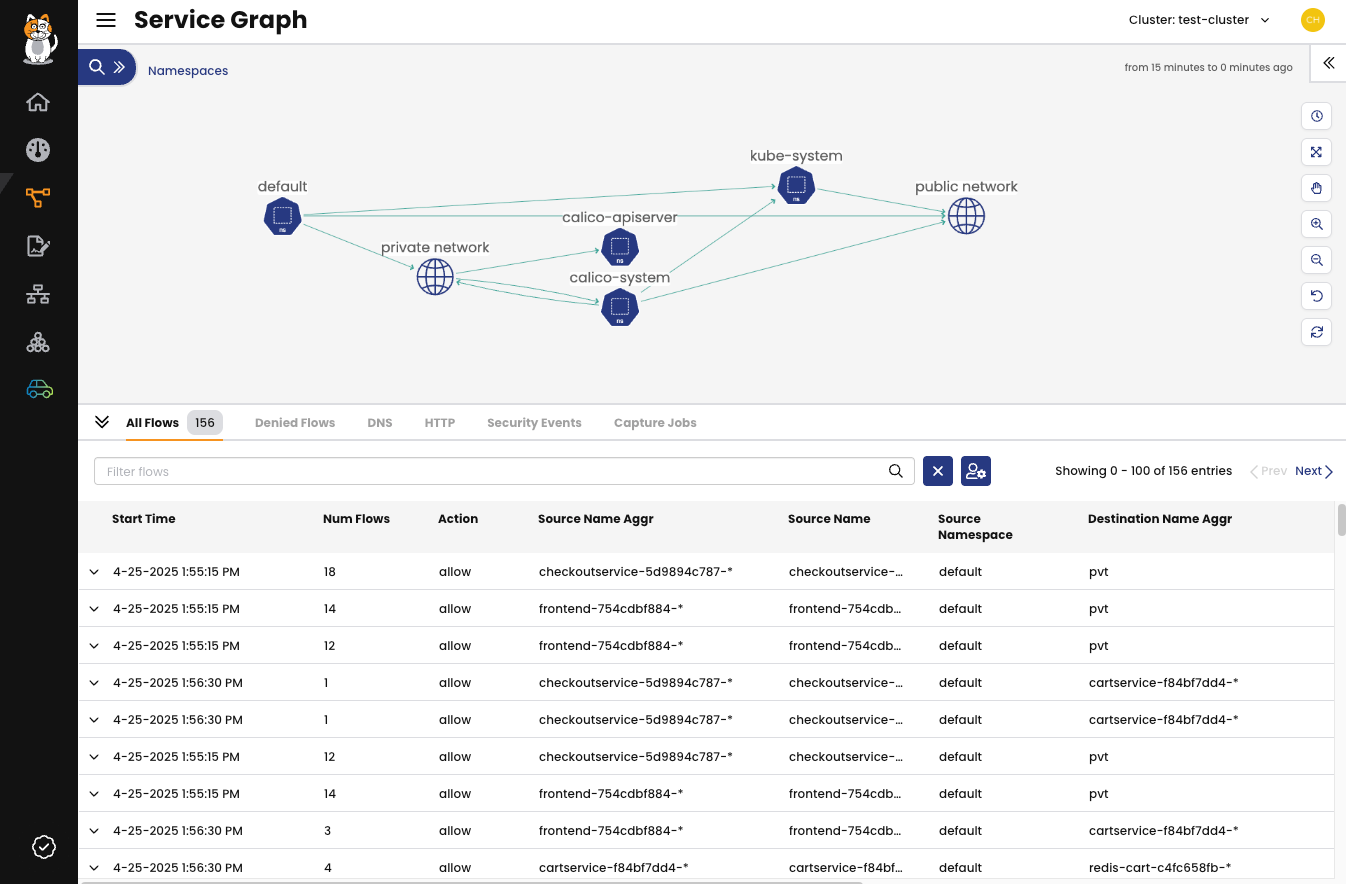Open the time range clock icon

pyautogui.click(x=1316, y=116)
